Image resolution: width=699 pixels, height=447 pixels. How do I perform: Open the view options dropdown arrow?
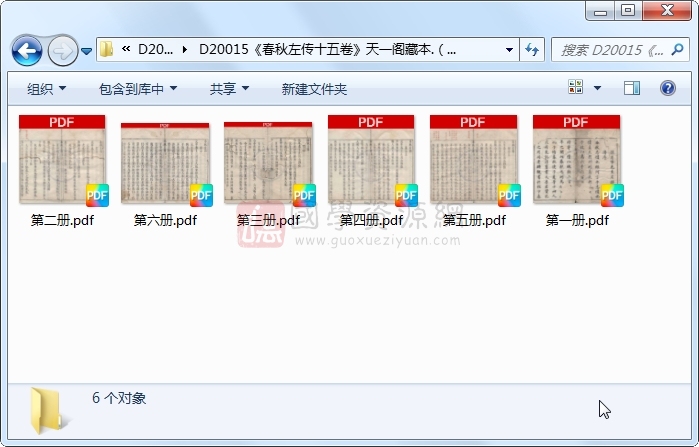597,88
